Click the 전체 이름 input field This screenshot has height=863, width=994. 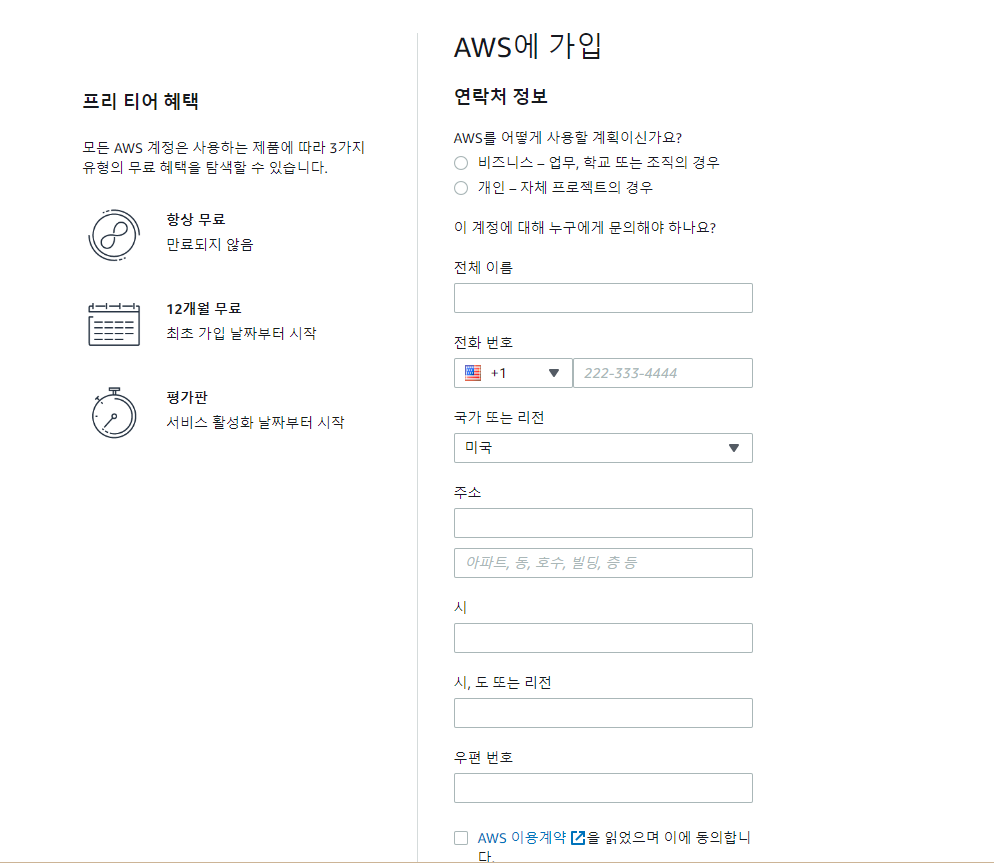603,298
